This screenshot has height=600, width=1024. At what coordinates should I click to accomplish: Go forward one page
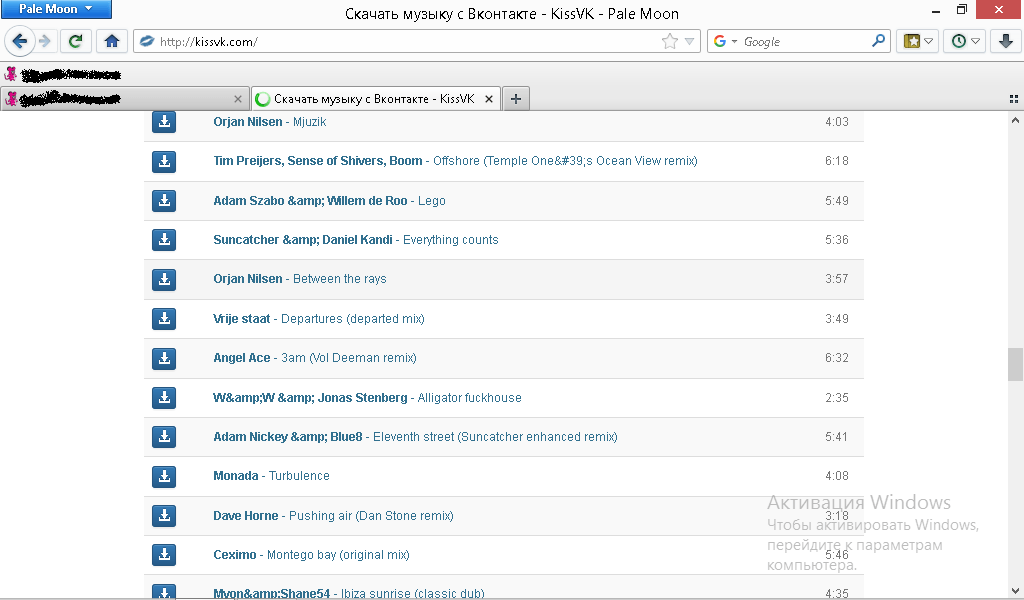click(44, 41)
